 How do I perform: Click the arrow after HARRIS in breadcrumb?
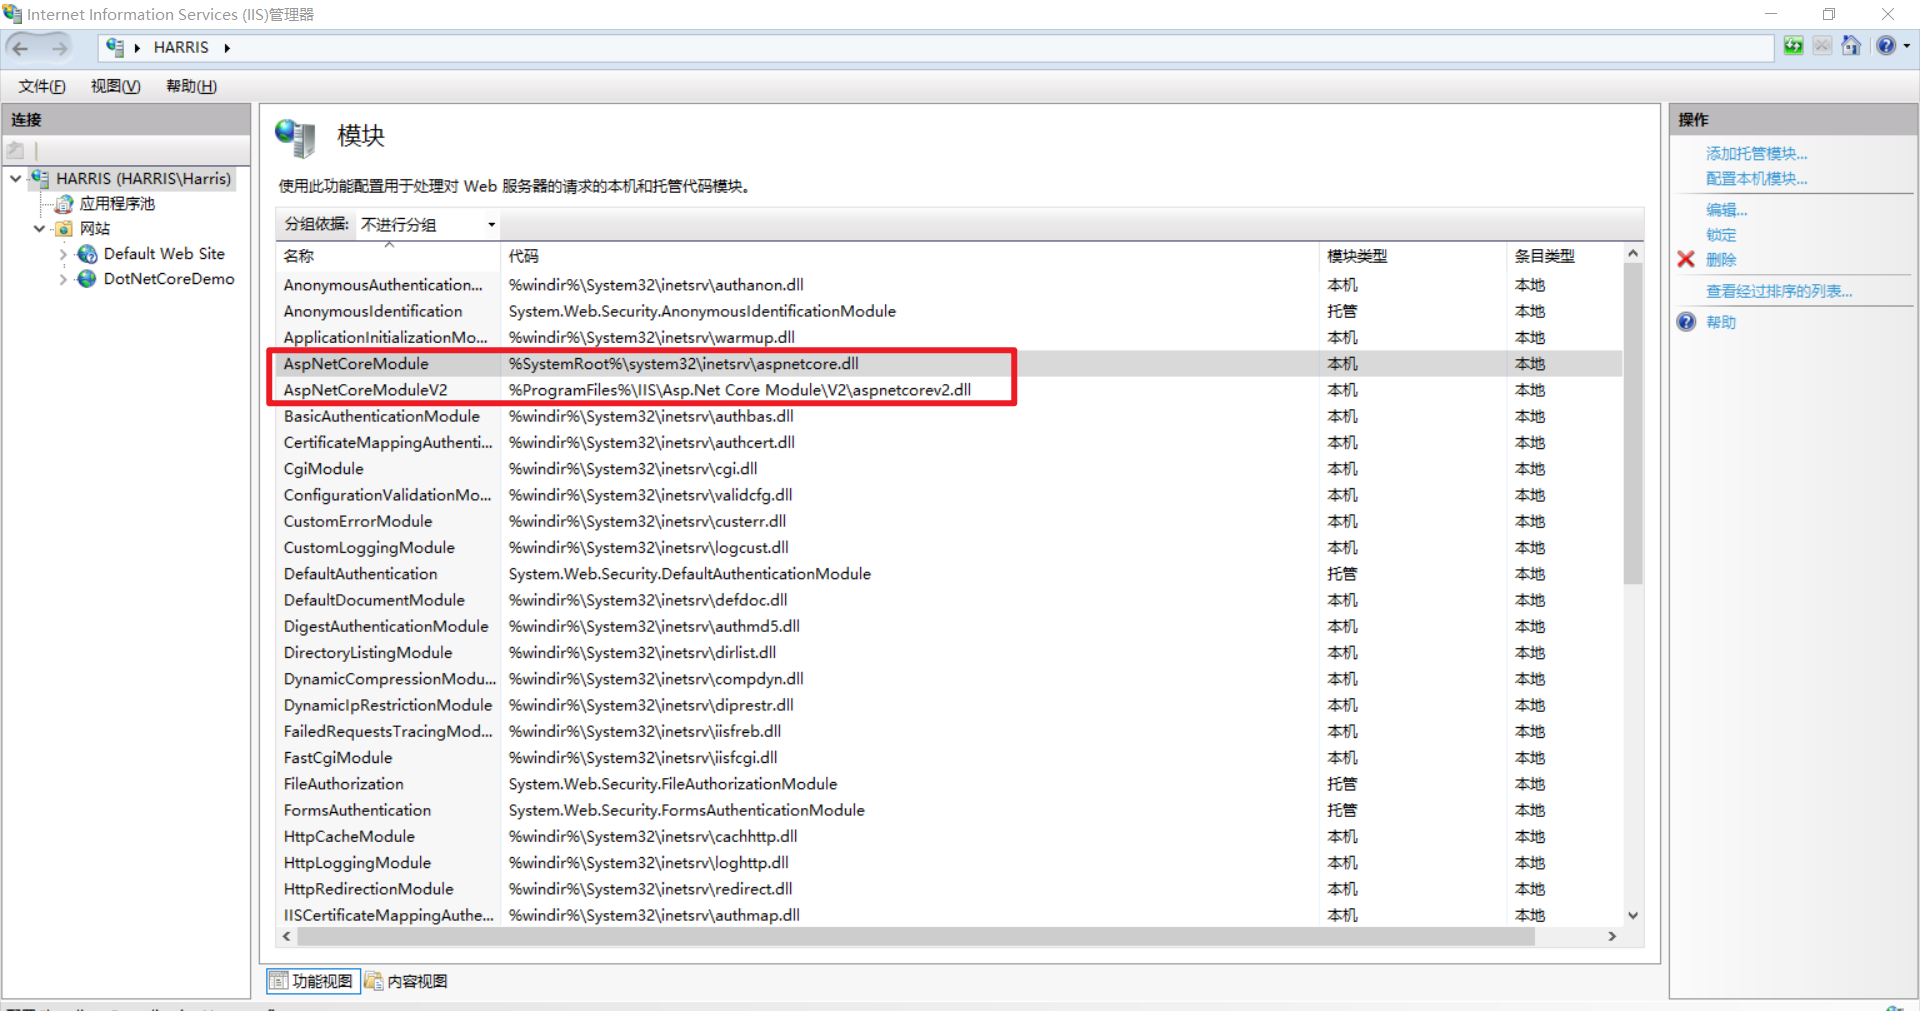[x=227, y=48]
